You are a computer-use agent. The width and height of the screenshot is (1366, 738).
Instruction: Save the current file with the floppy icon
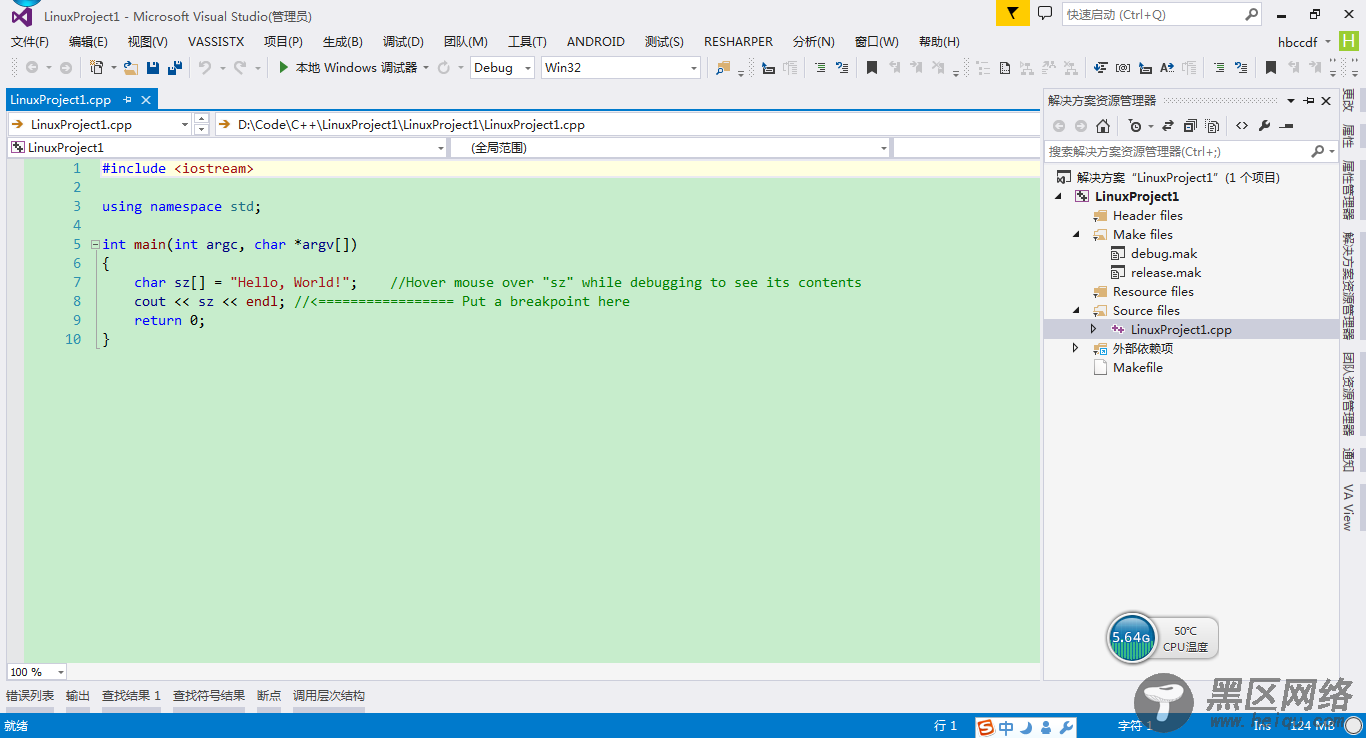click(153, 67)
